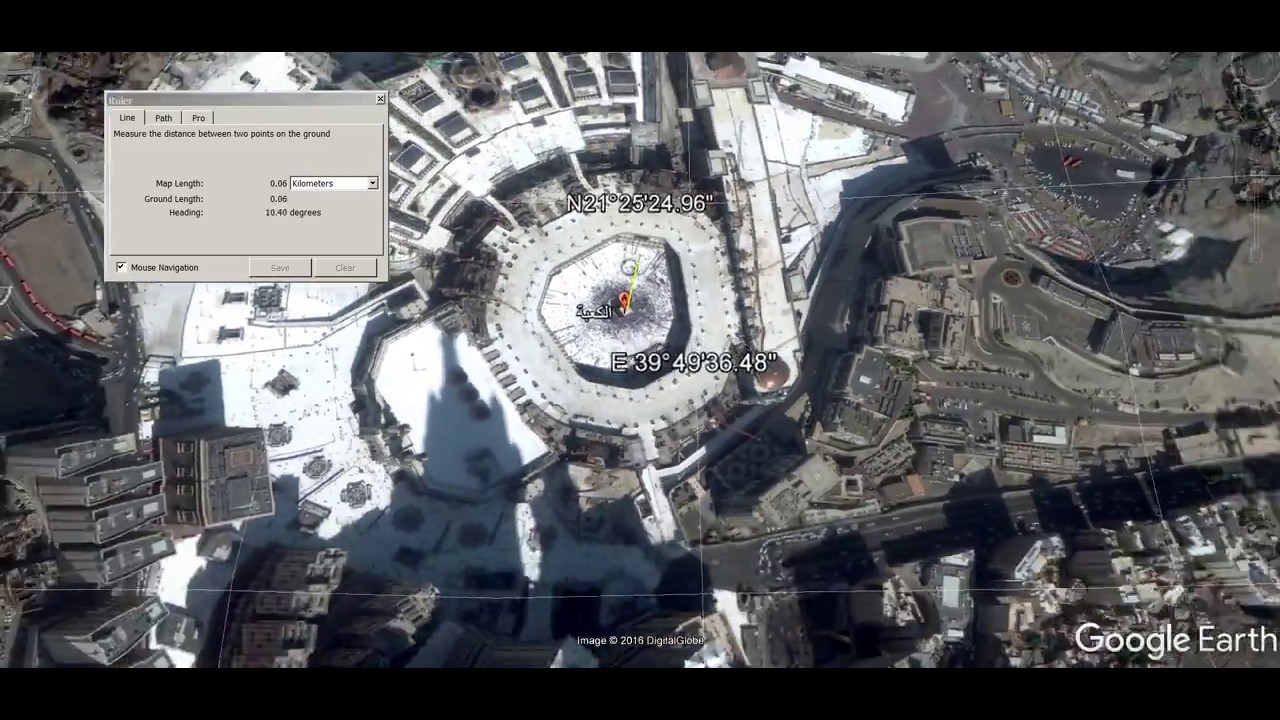Close the Ruler dialog
Image resolution: width=1280 pixels, height=720 pixels.
[x=380, y=99]
